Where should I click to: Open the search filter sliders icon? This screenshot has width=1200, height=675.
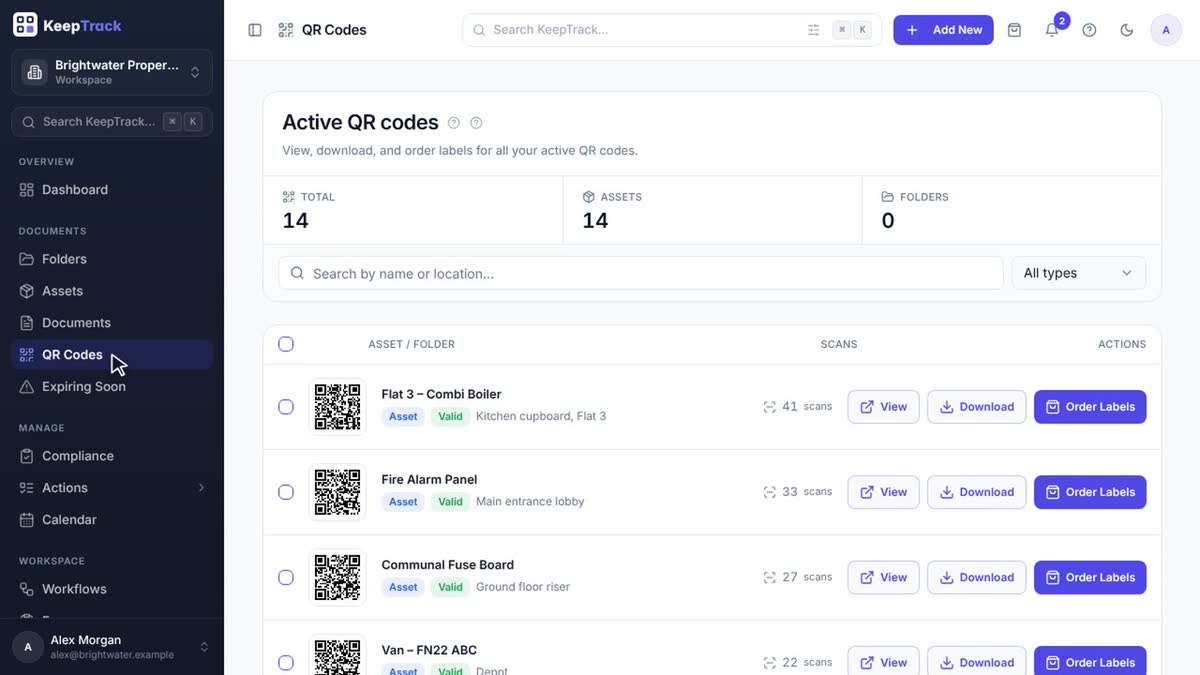pyautogui.click(x=814, y=30)
